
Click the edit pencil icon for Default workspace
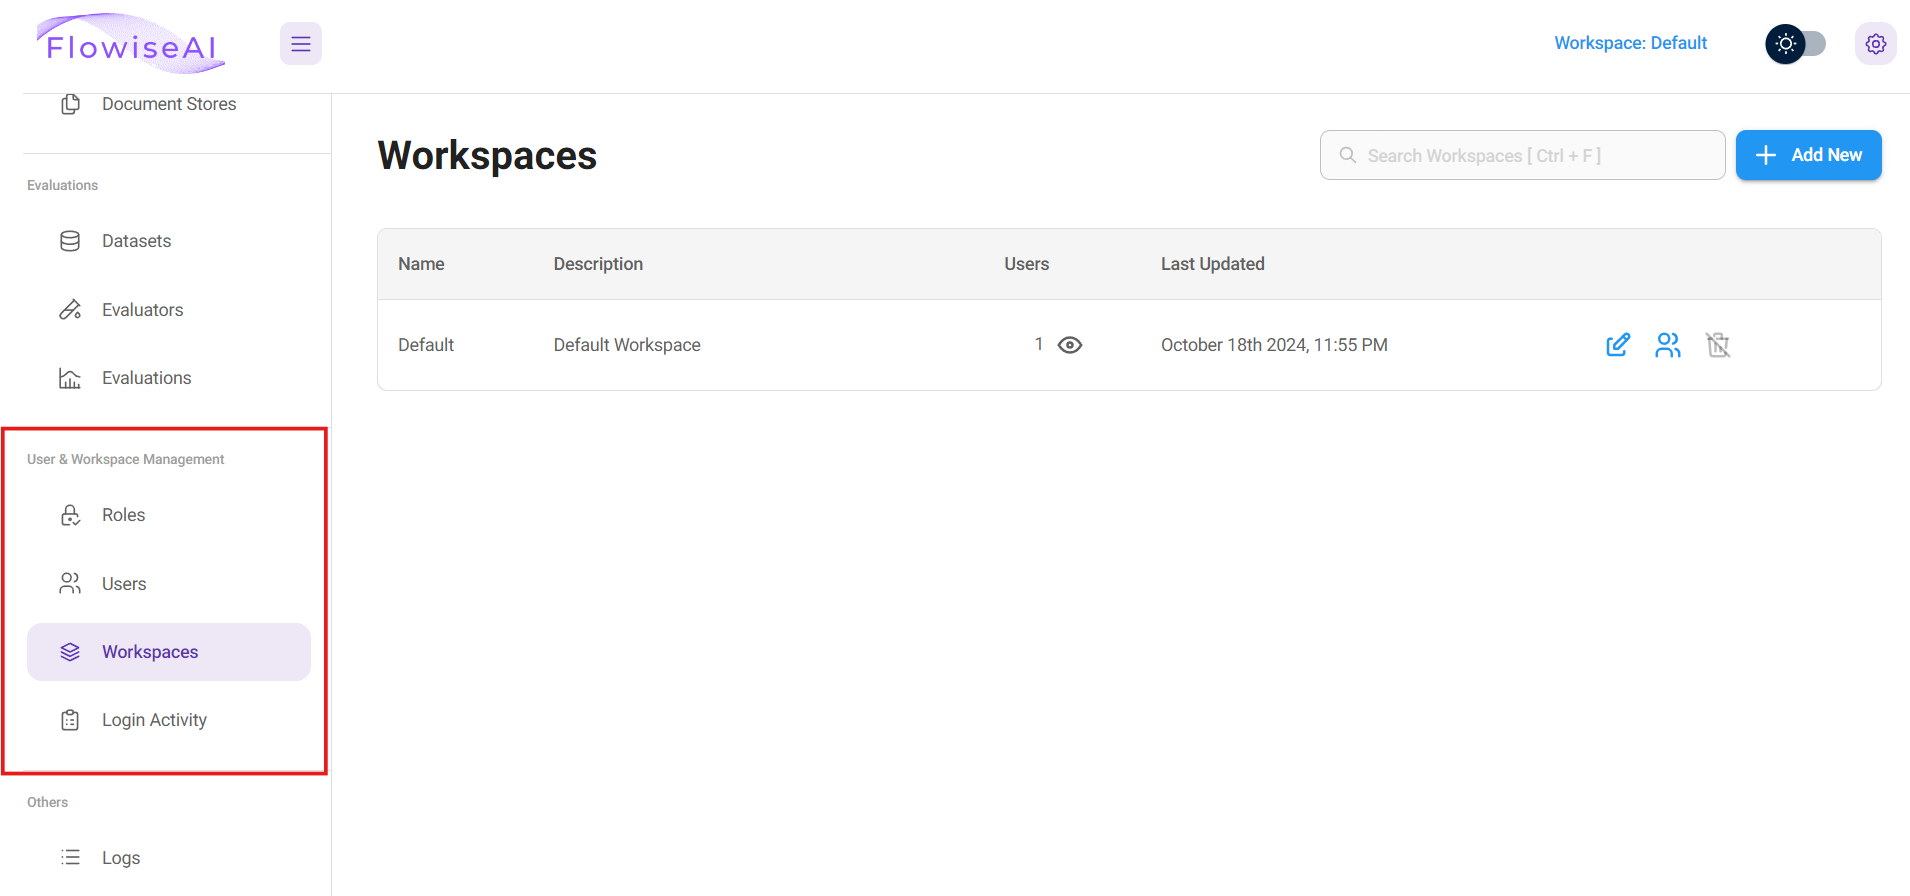1617,345
